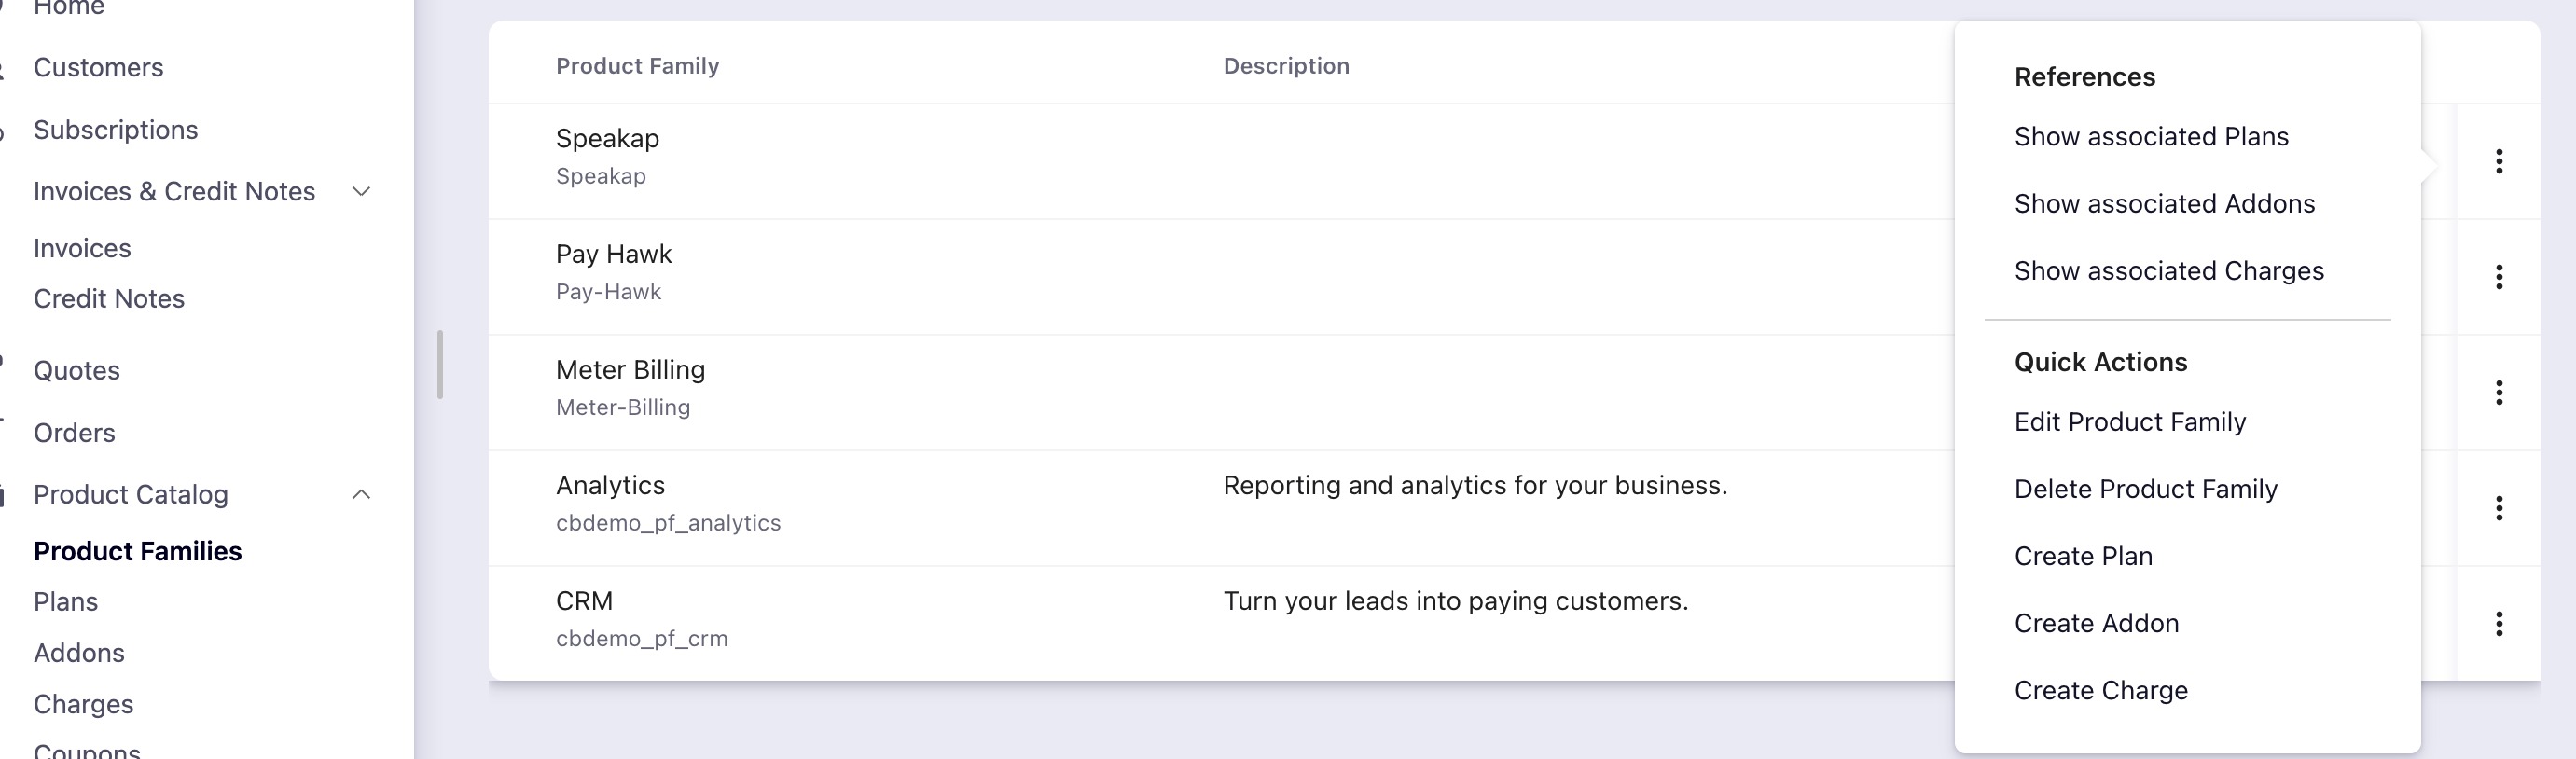Toggle the Invoices & Credit Notes chevron
Image resolution: width=2576 pixels, height=759 pixels.
point(362,192)
